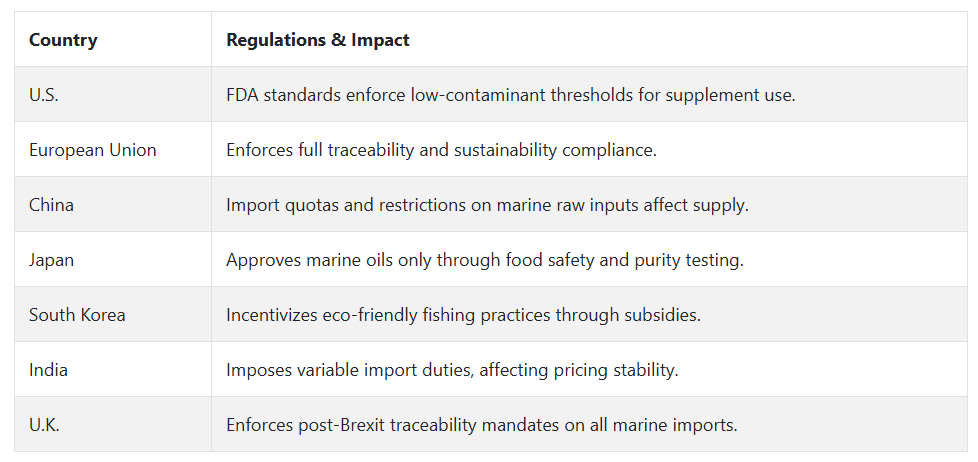Click the Country column header

(x=63, y=39)
